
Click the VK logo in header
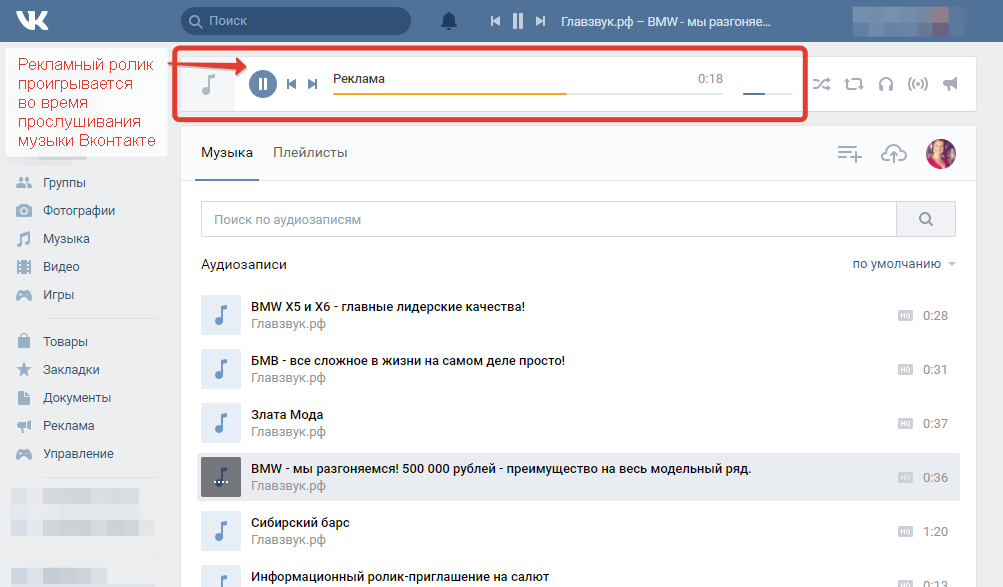[x=32, y=21]
